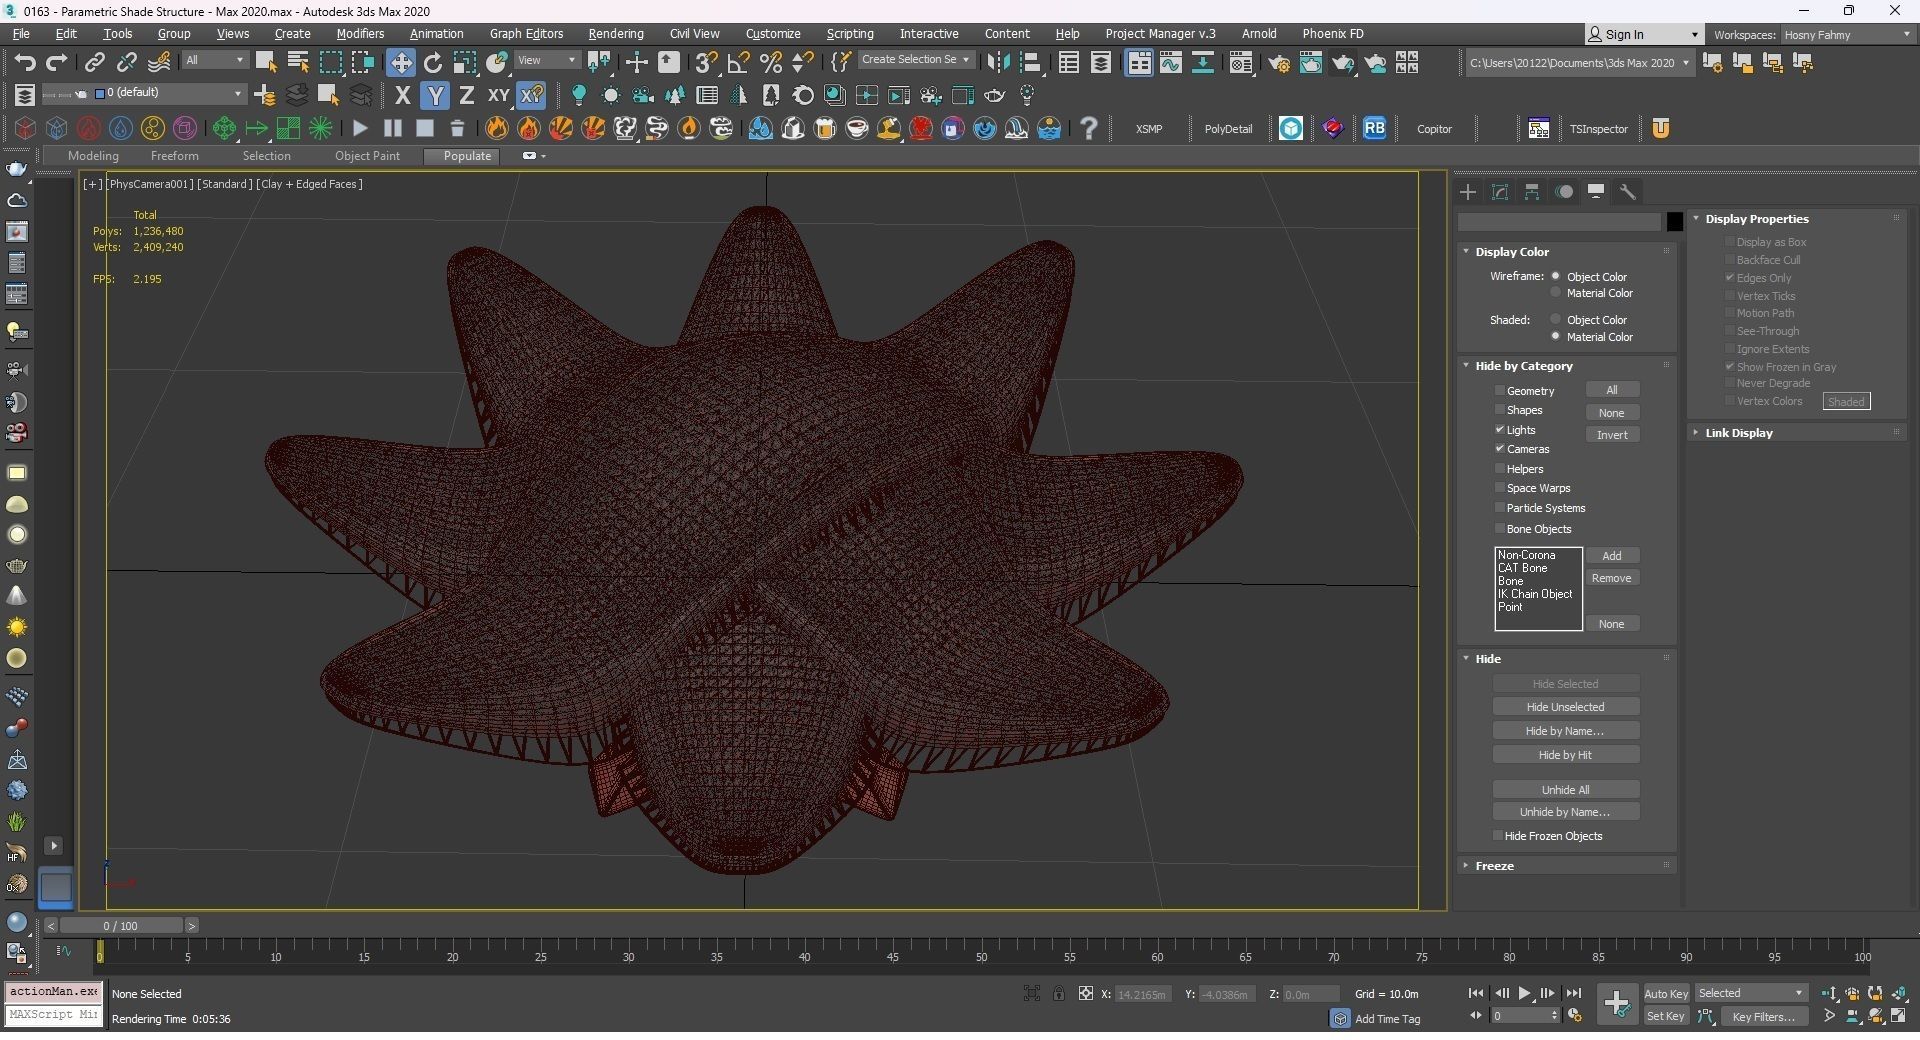The width and height of the screenshot is (1920, 1040).
Task: Untick the Cameras hide category checkbox
Action: point(1500,449)
